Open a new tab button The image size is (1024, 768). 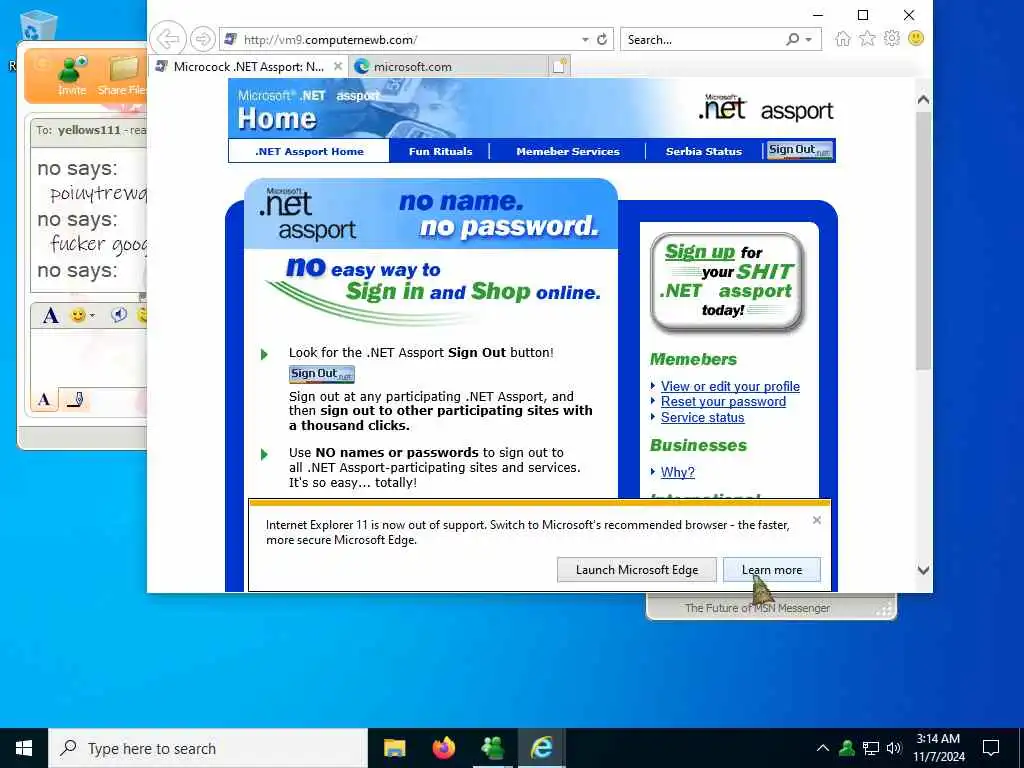coord(560,66)
